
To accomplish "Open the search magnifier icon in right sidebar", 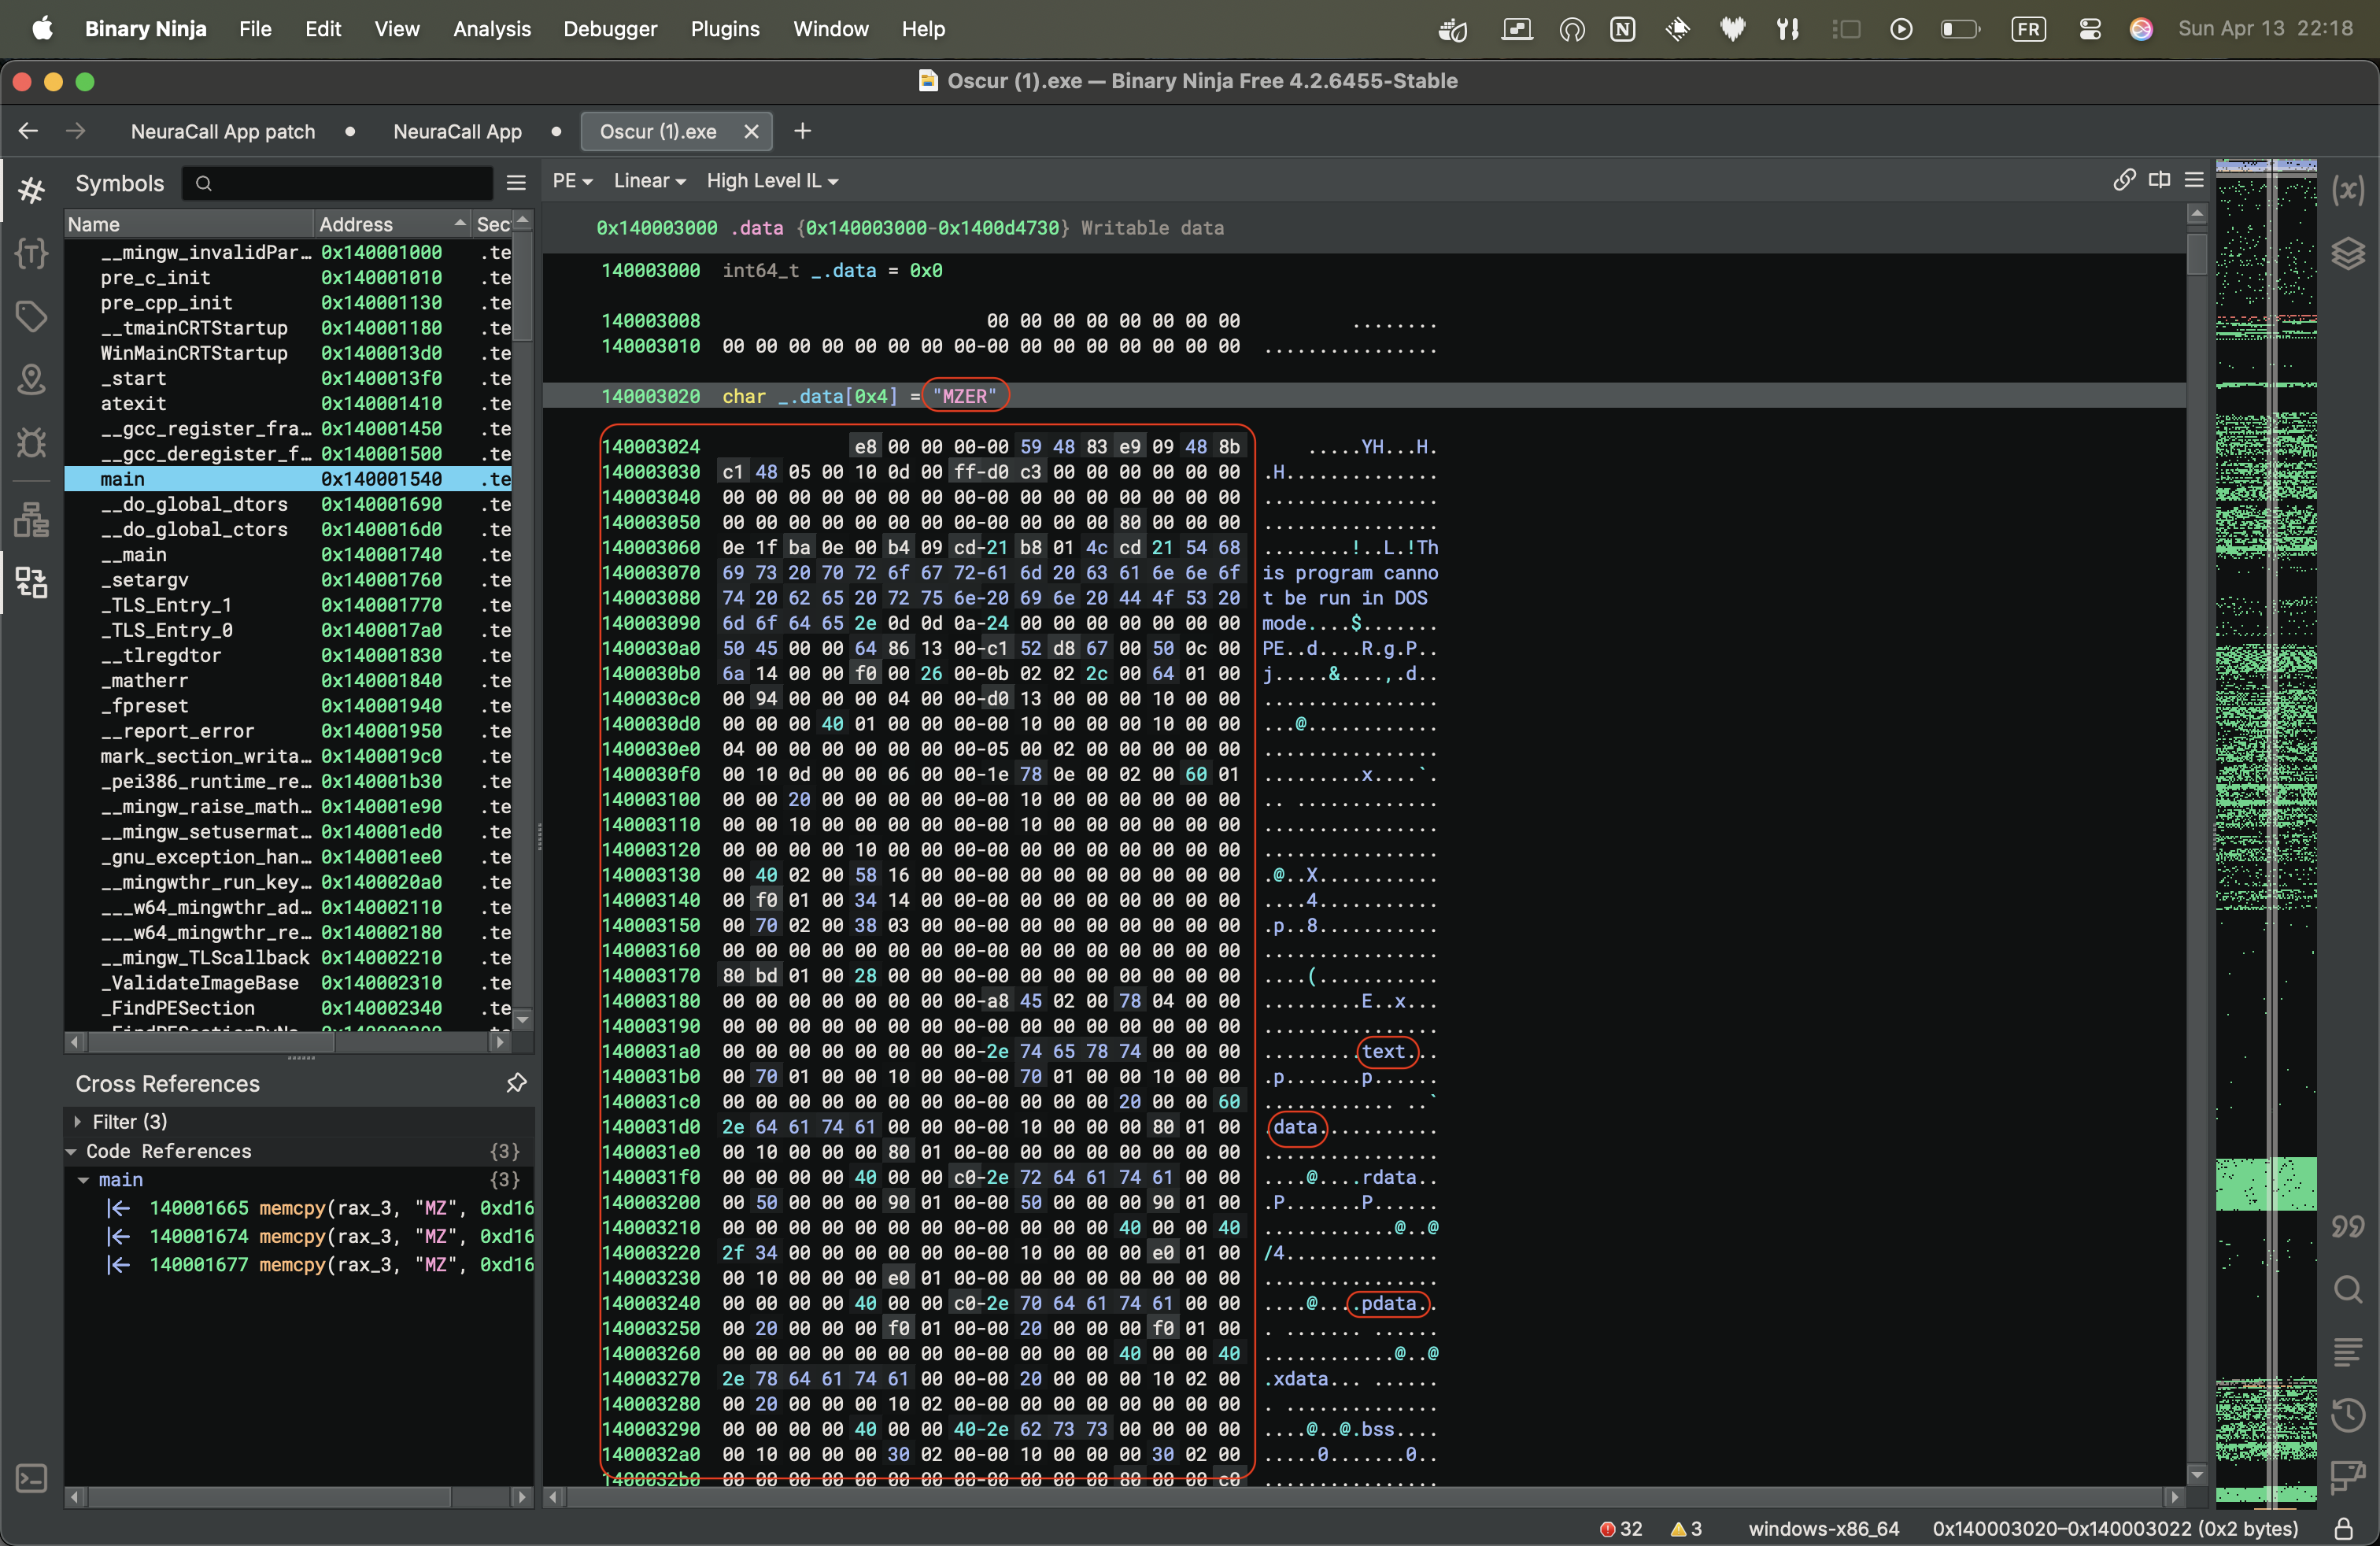I will (x=2347, y=1289).
